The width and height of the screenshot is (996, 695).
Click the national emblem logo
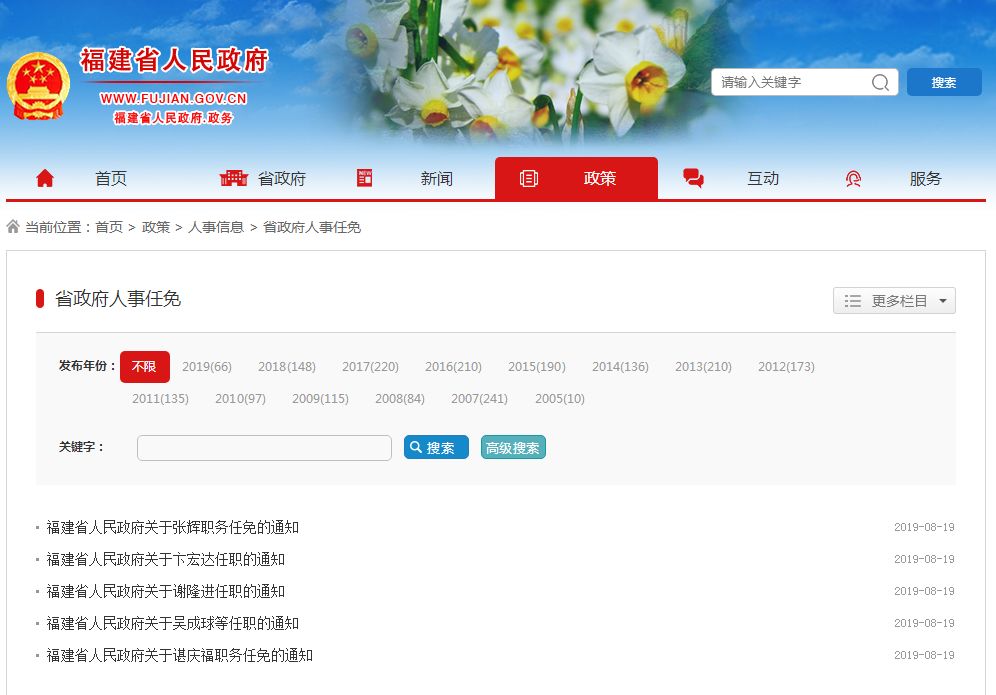coord(38,86)
